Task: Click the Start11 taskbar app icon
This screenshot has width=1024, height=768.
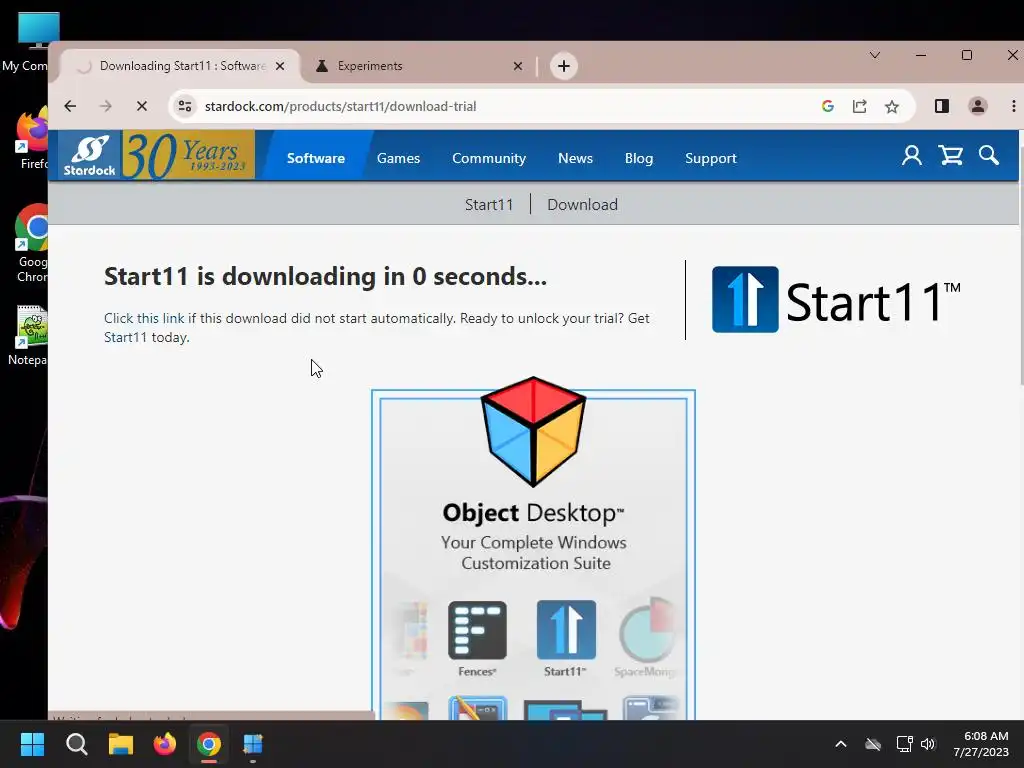Action: coord(253,744)
